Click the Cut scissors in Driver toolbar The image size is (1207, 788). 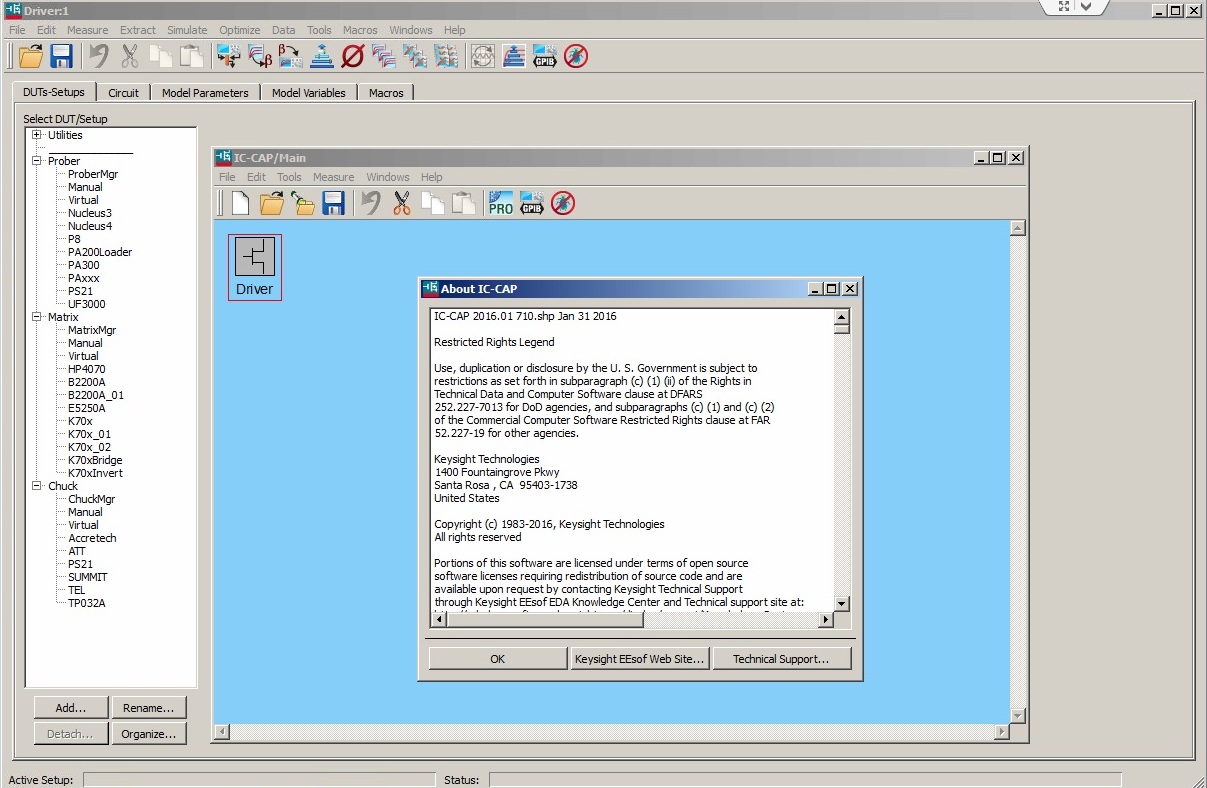click(129, 56)
